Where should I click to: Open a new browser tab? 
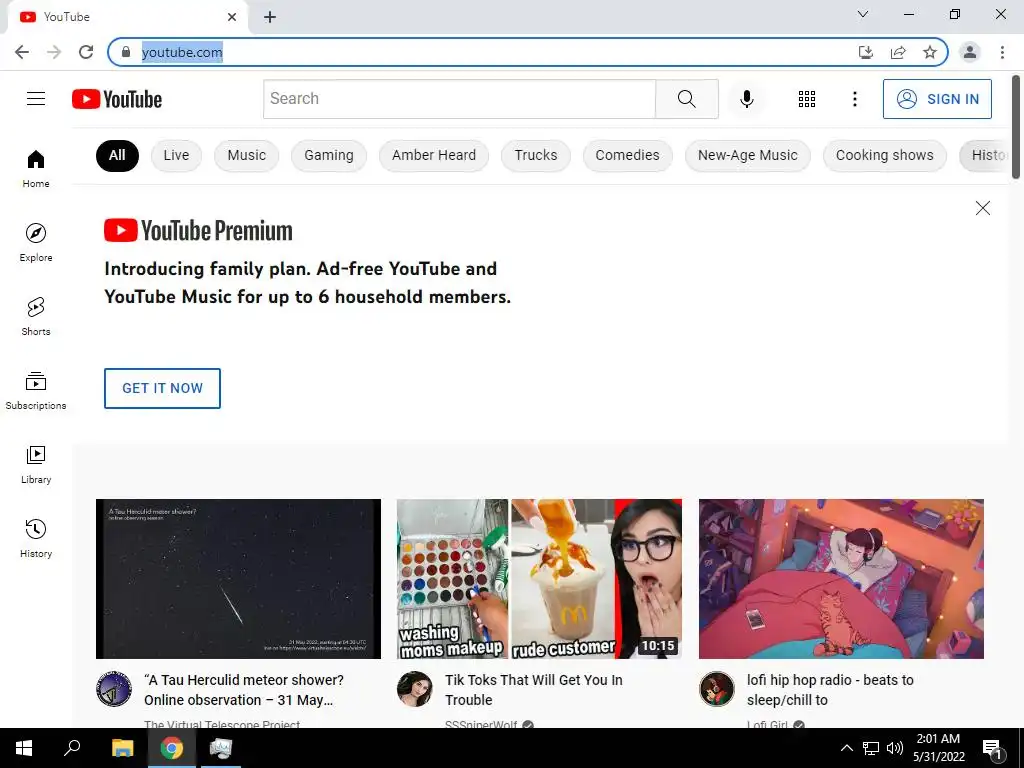(270, 17)
